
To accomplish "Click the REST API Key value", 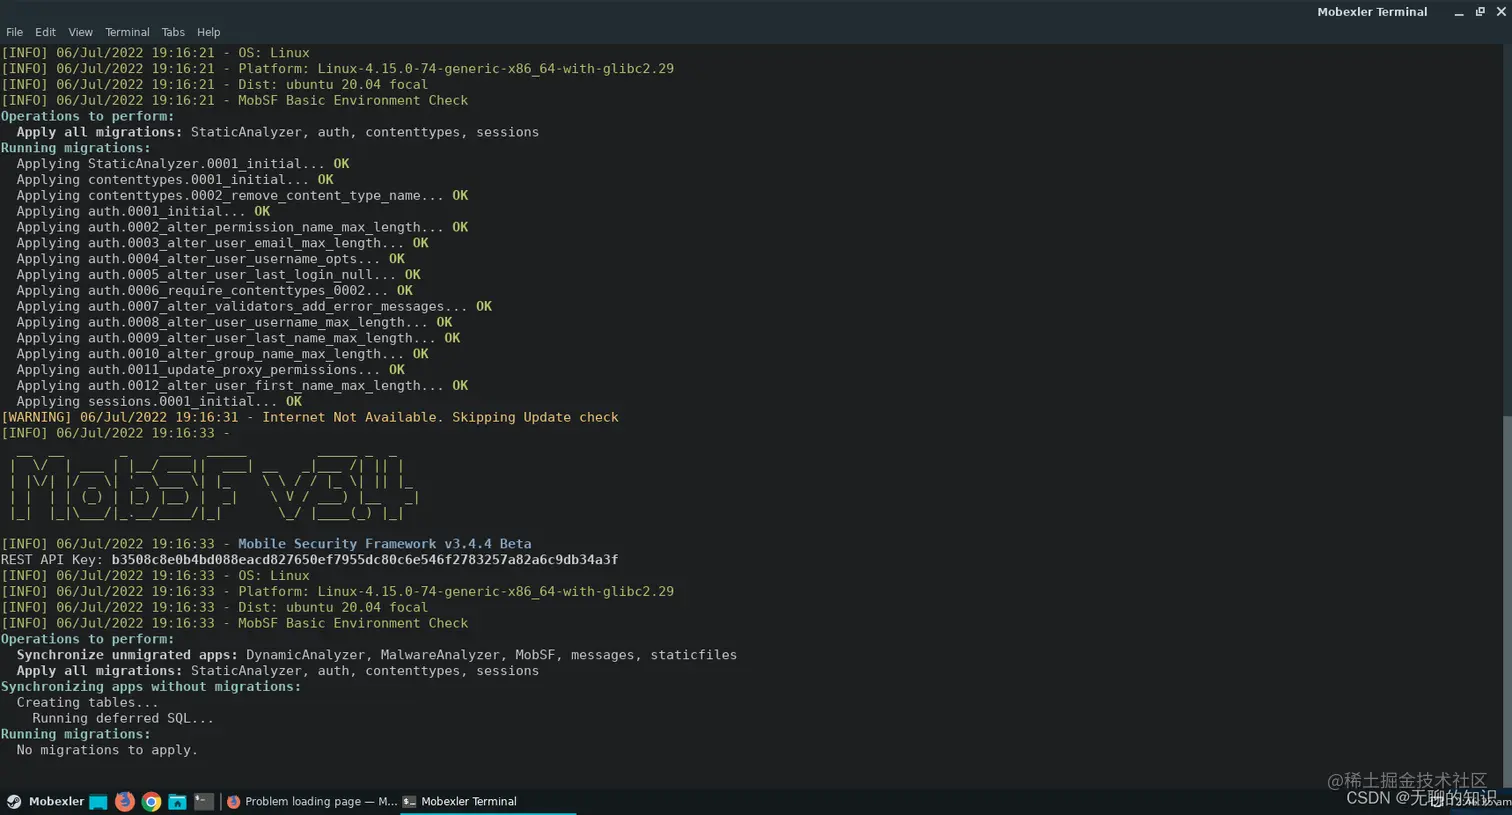I will click(x=364, y=560).
